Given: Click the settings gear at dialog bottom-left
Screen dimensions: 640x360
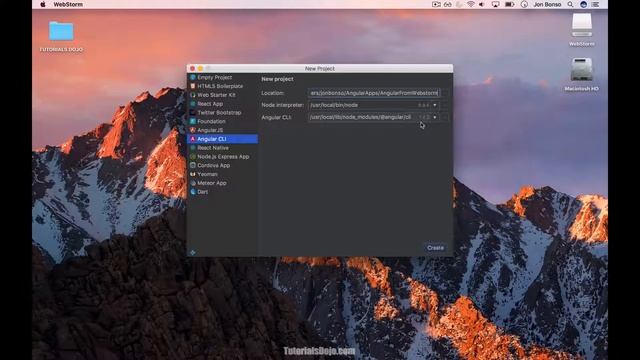Looking at the screenshot, I should 193,252.
